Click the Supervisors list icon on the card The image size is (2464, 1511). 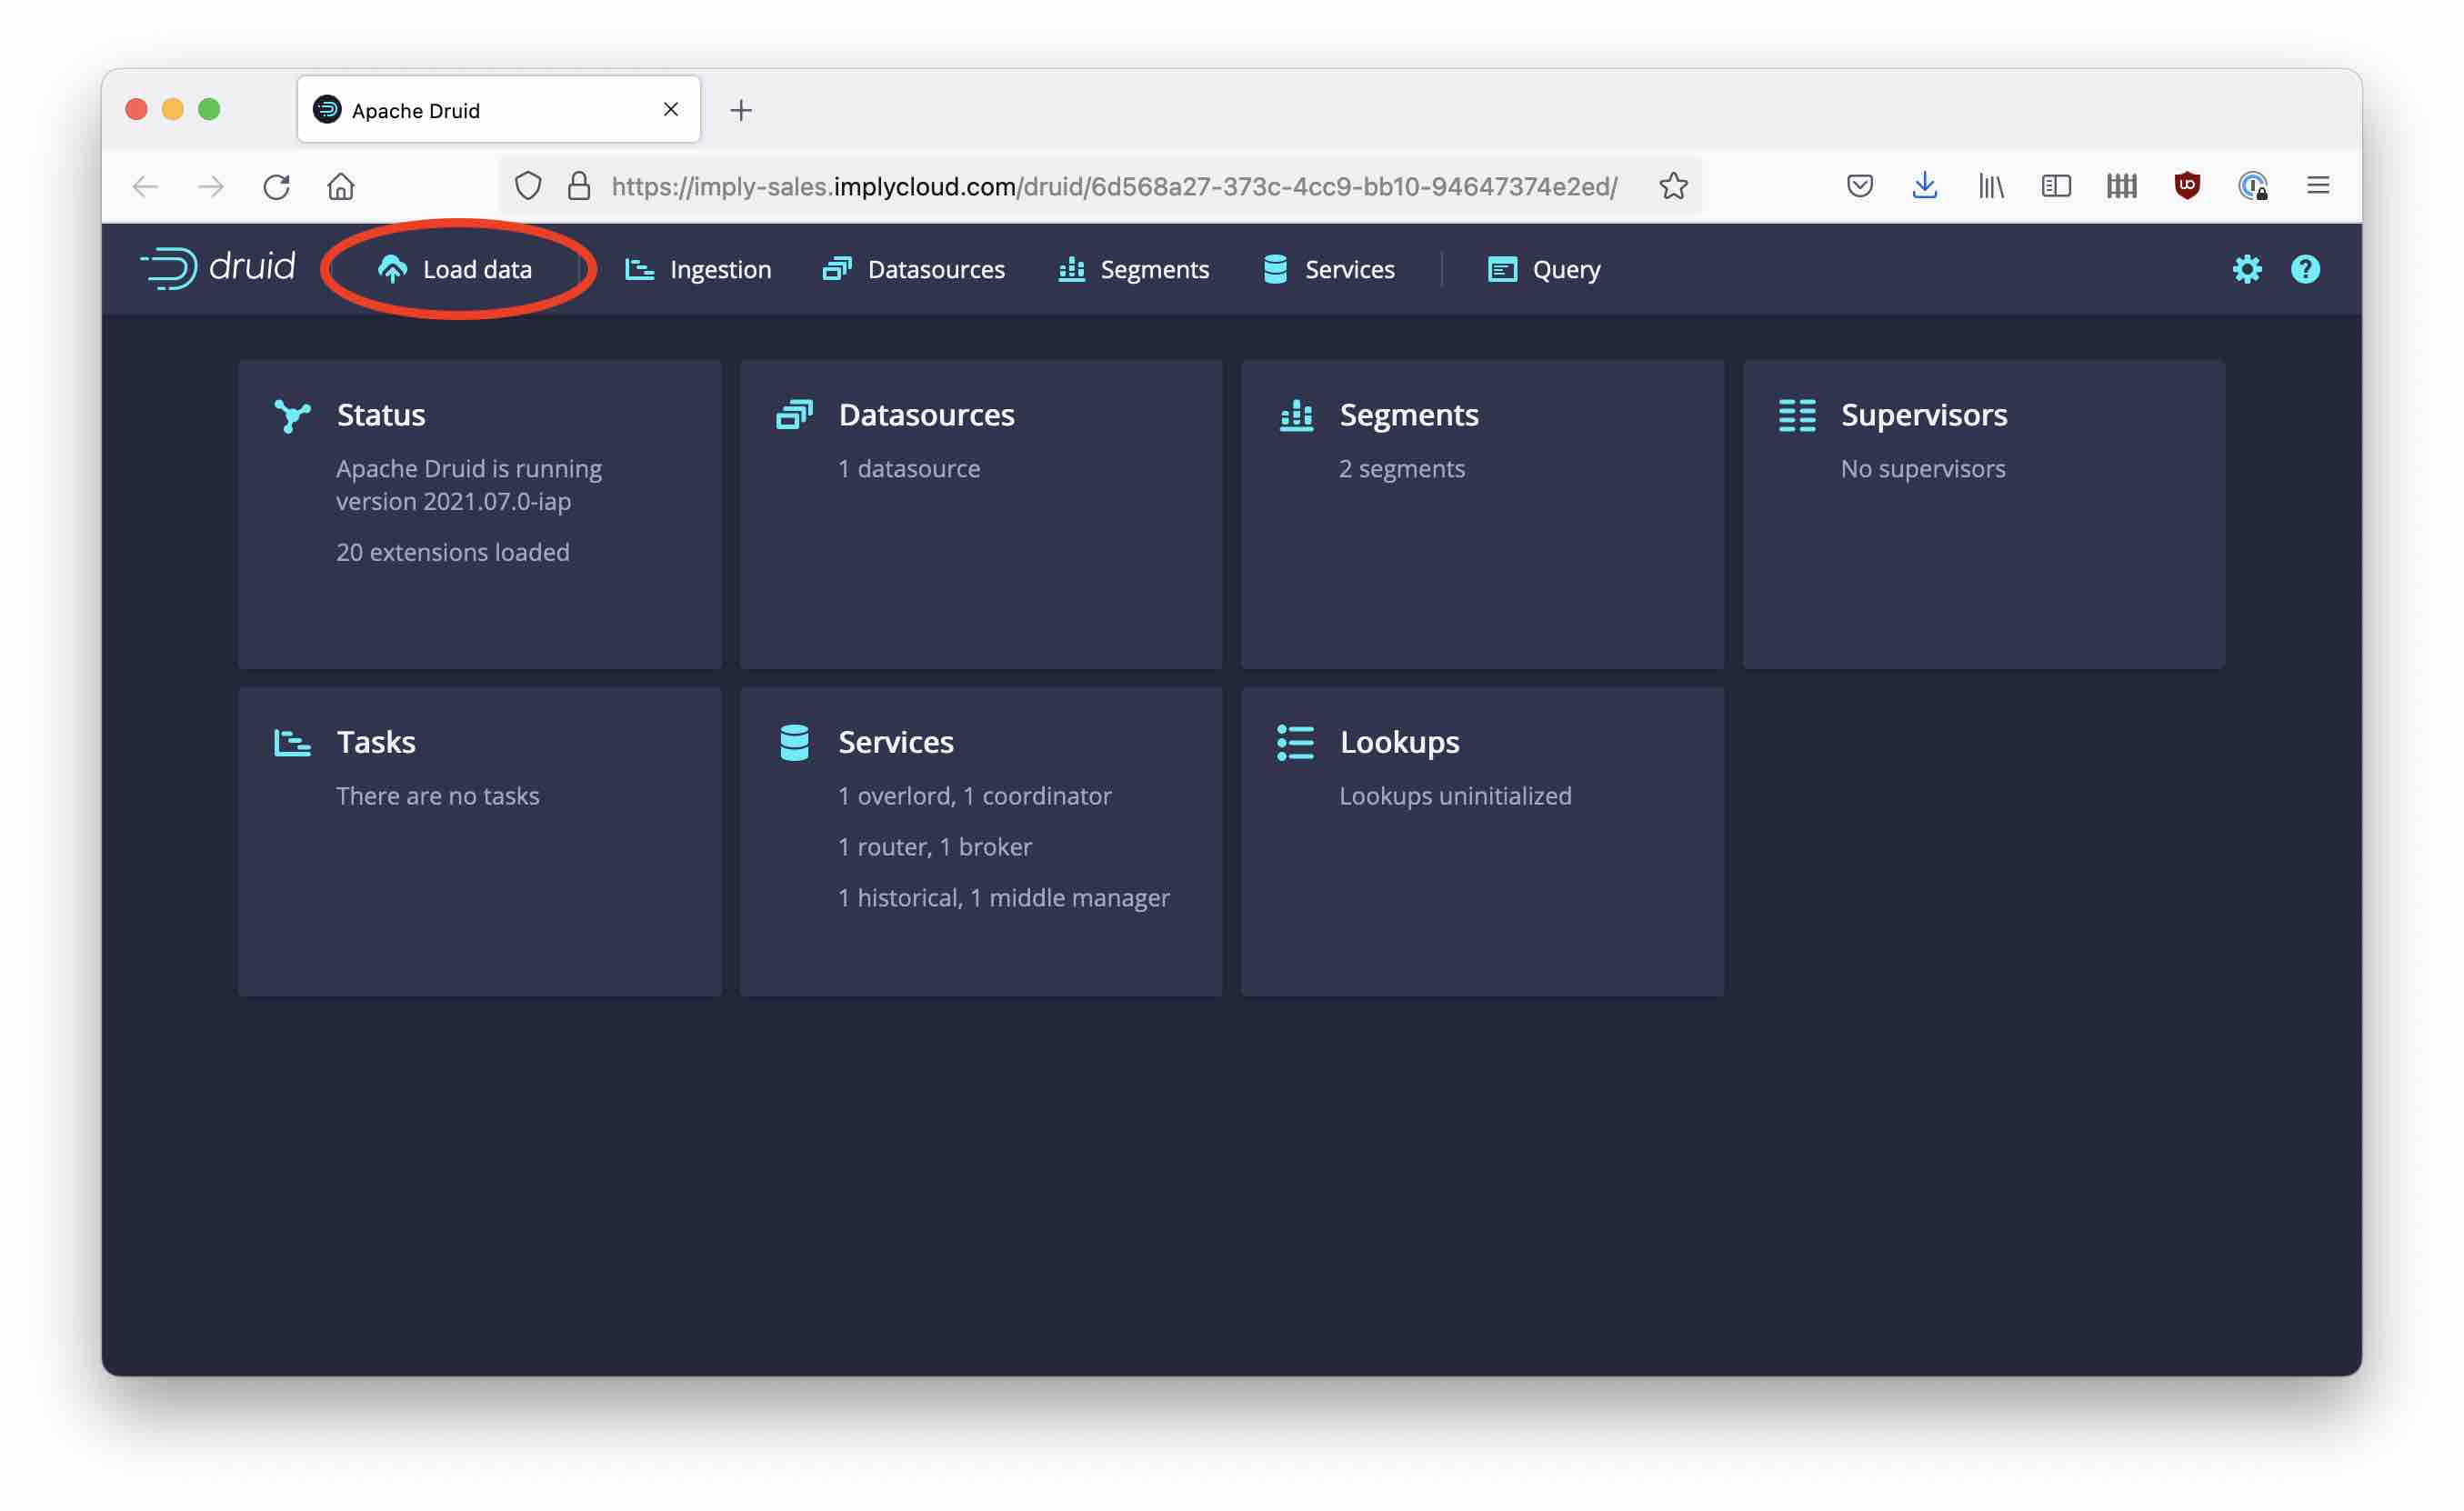[1796, 416]
